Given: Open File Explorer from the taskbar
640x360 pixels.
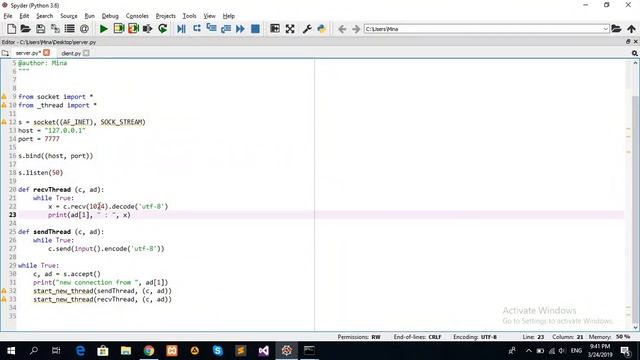Looking at the screenshot, I should point(126,351).
